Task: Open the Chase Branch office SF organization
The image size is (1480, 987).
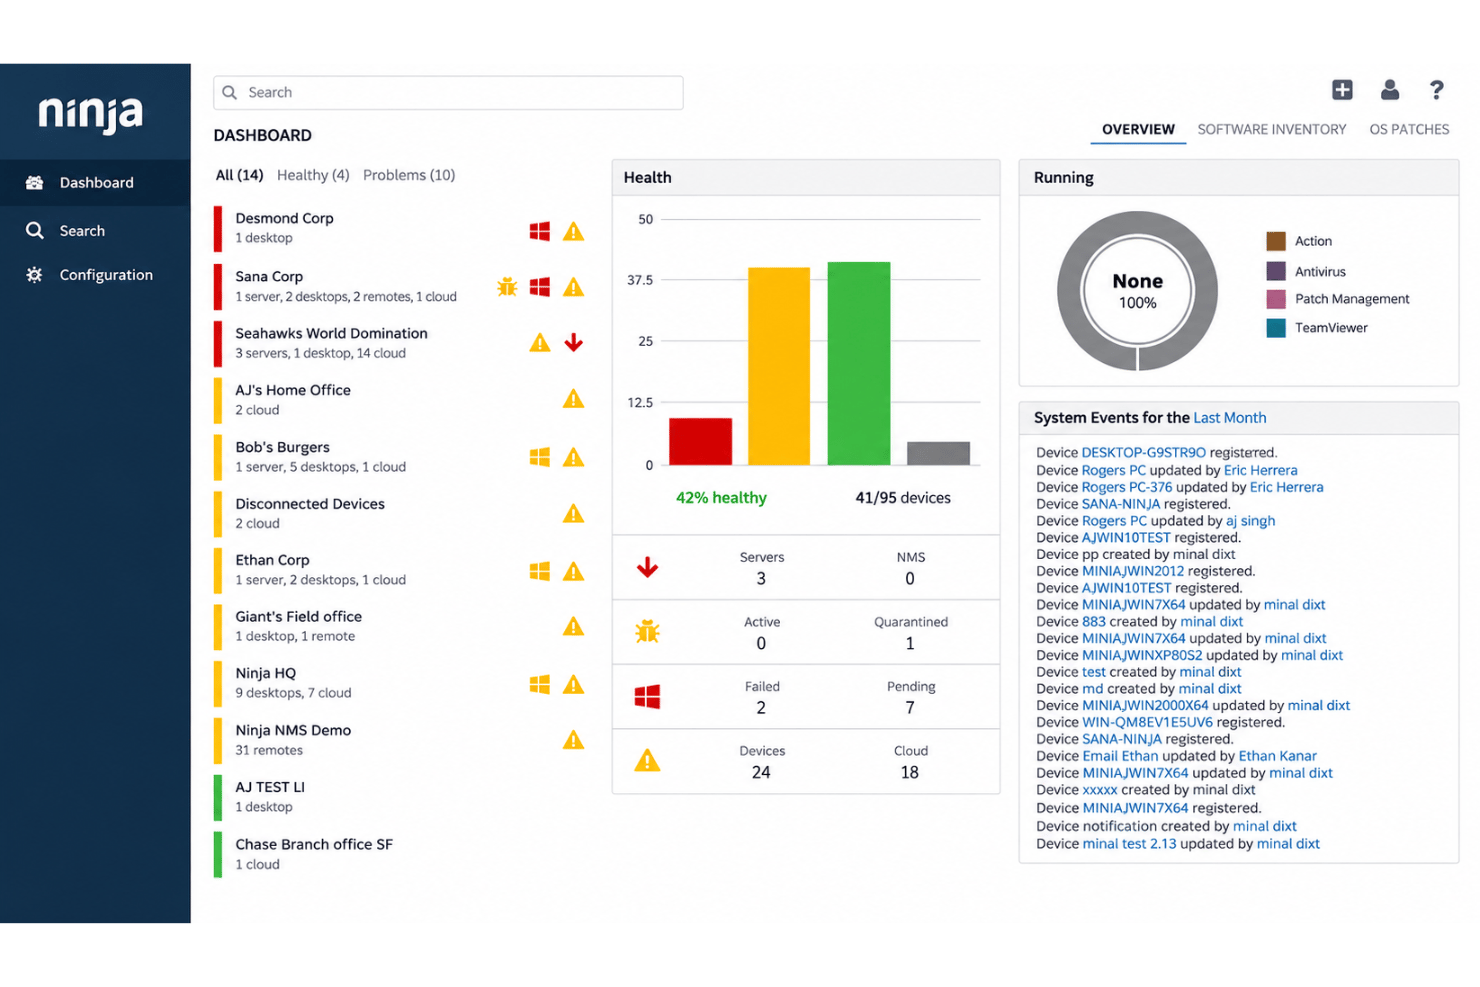Action: (x=402, y=854)
